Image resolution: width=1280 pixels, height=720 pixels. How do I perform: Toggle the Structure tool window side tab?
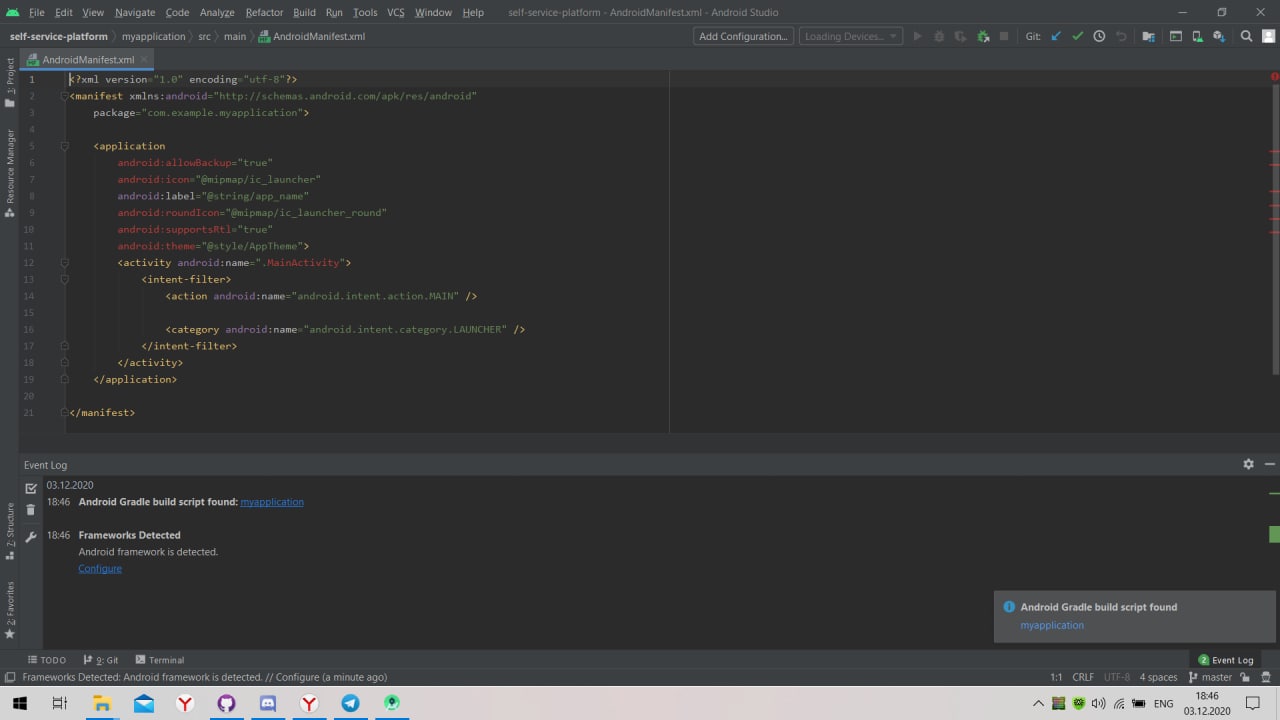pos(10,531)
